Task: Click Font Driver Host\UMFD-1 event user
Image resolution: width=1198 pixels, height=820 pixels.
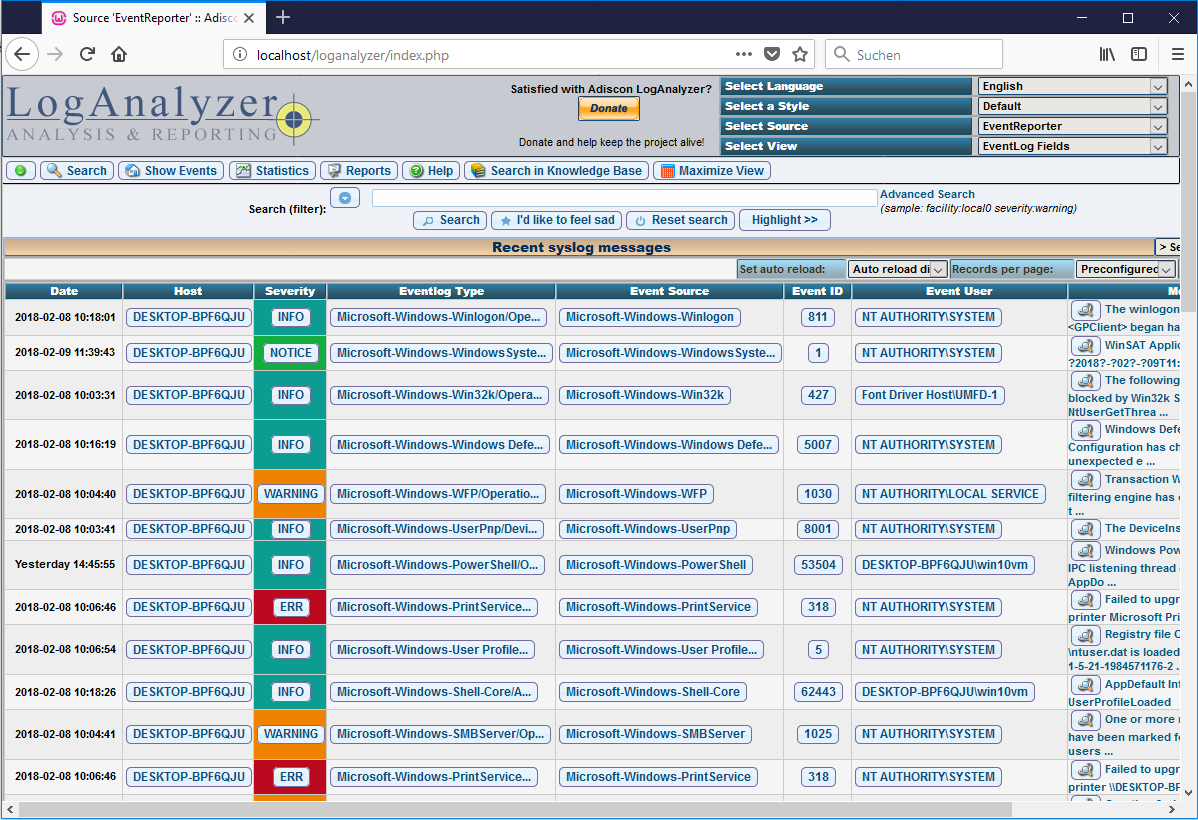Action: [929, 395]
